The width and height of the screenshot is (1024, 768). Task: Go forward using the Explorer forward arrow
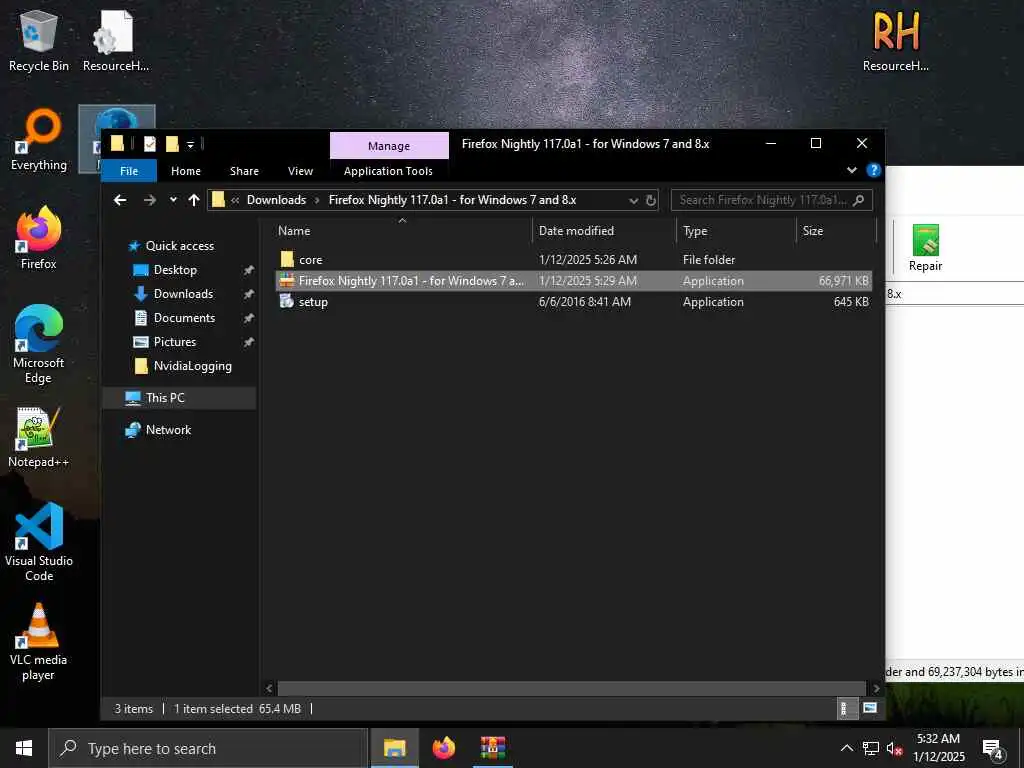(x=150, y=200)
